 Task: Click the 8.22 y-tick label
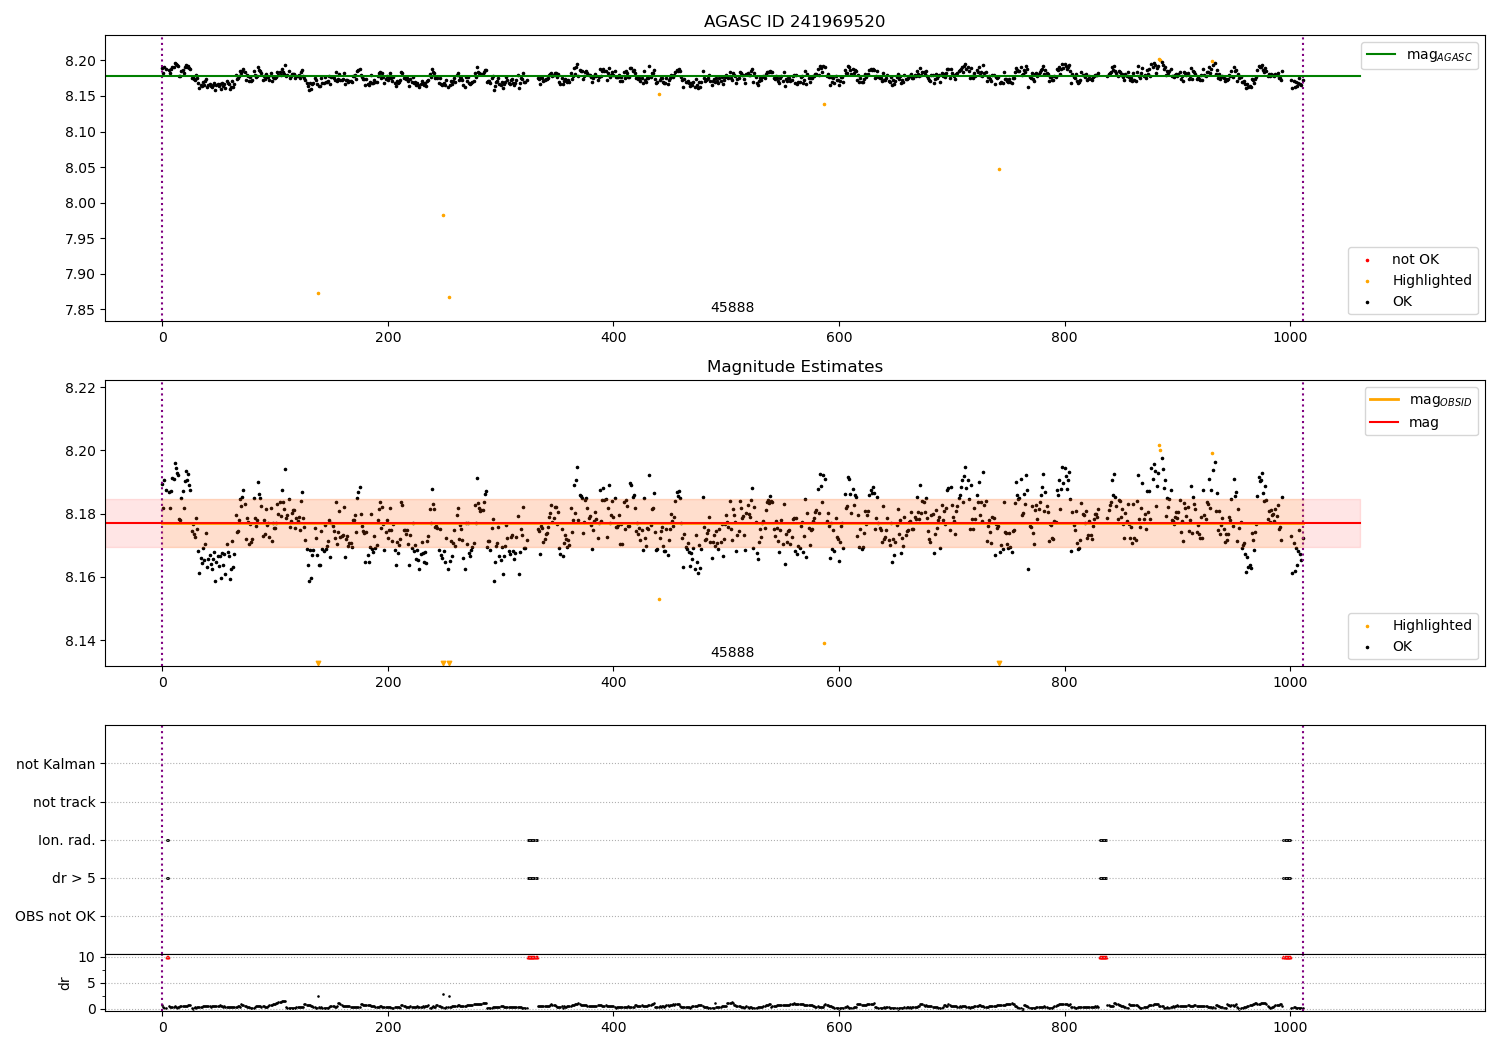81,388
